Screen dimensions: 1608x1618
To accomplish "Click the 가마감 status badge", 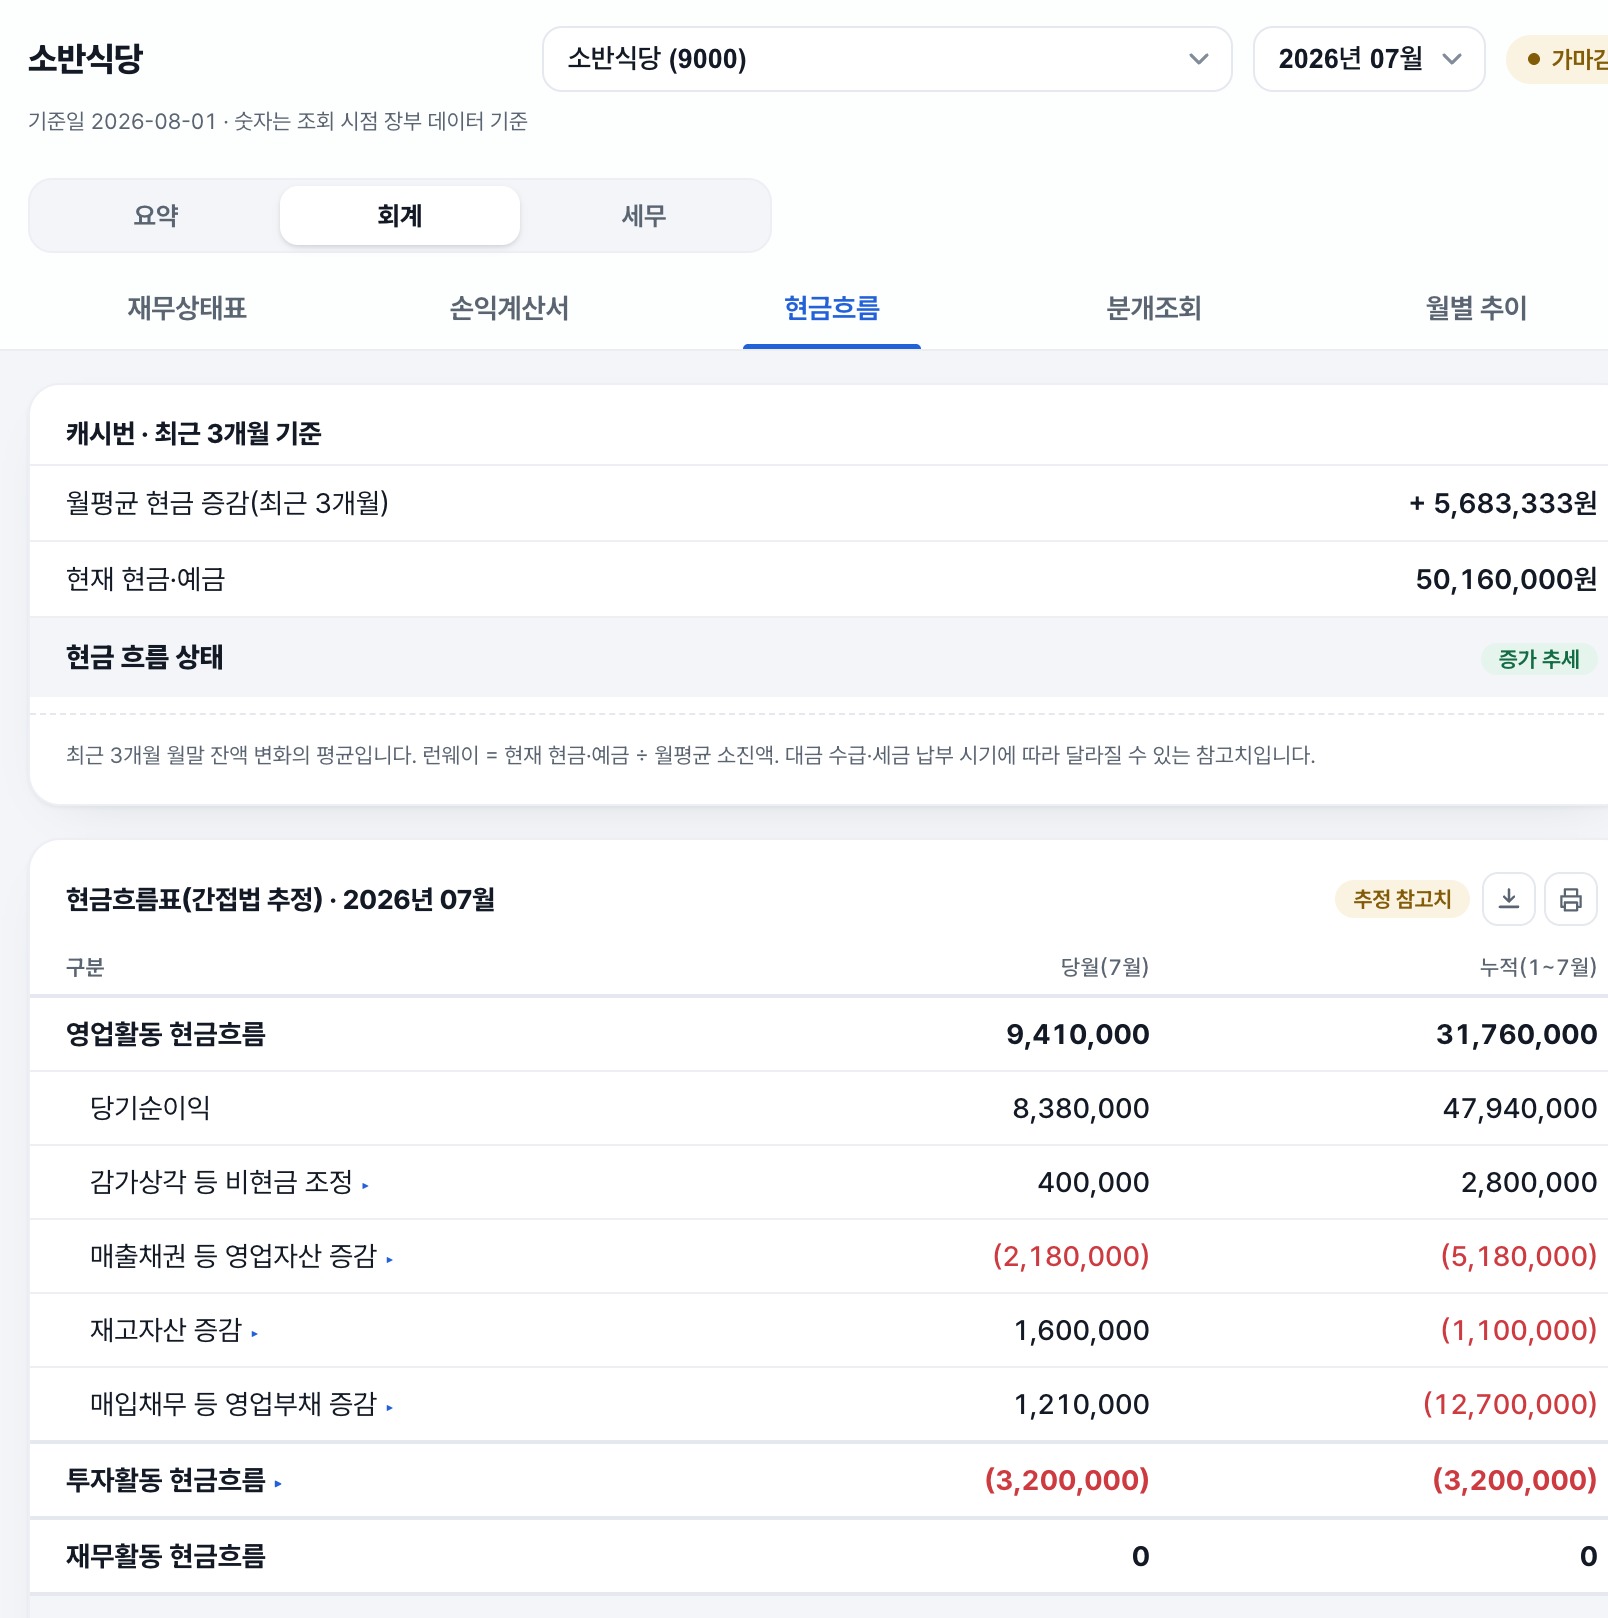I will 1560,59.
